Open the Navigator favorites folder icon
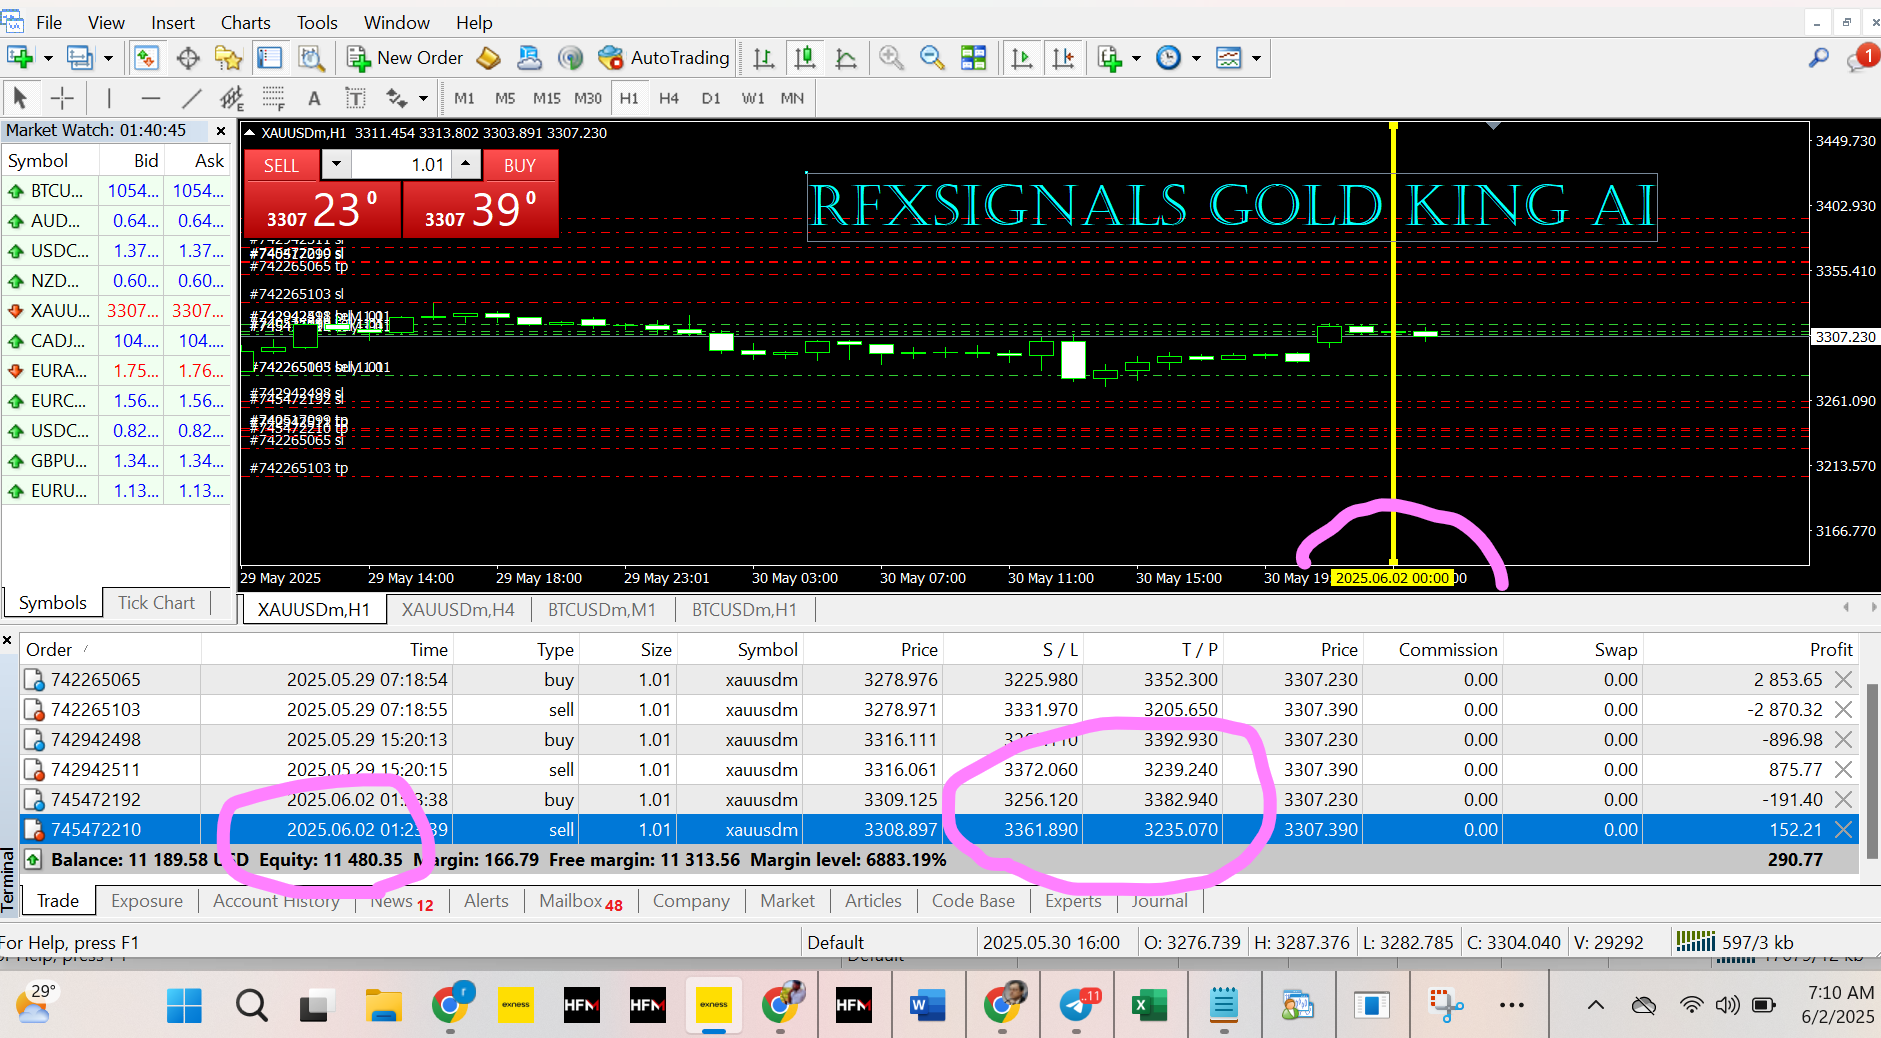The width and height of the screenshot is (1881, 1038). tap(229, 58)
